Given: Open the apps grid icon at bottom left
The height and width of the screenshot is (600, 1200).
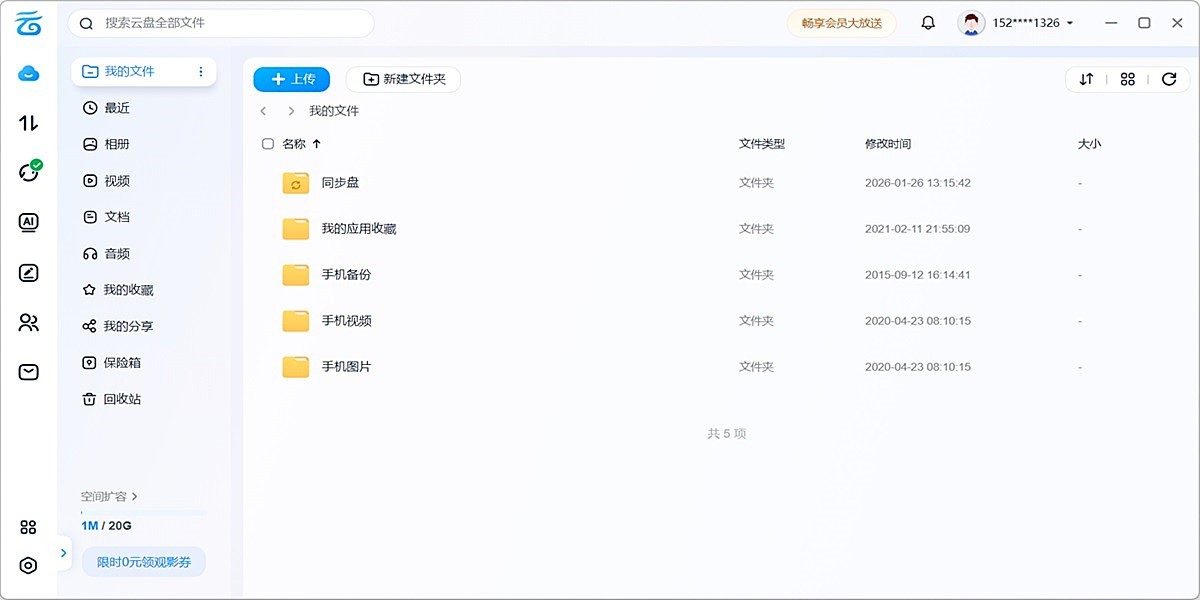Looking at the screenshot, I should [28, 526].
